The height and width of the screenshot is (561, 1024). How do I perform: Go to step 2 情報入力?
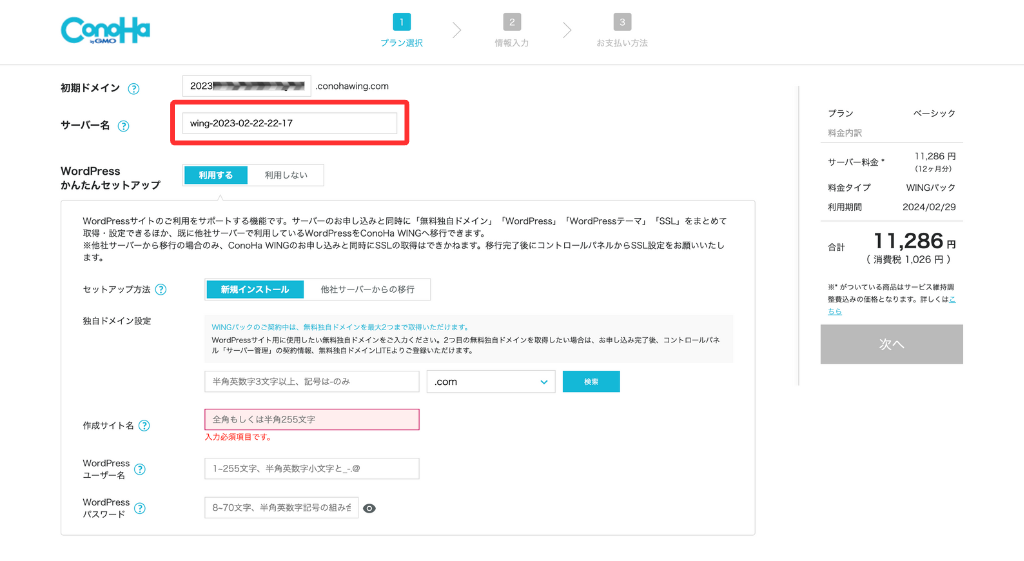511,31
